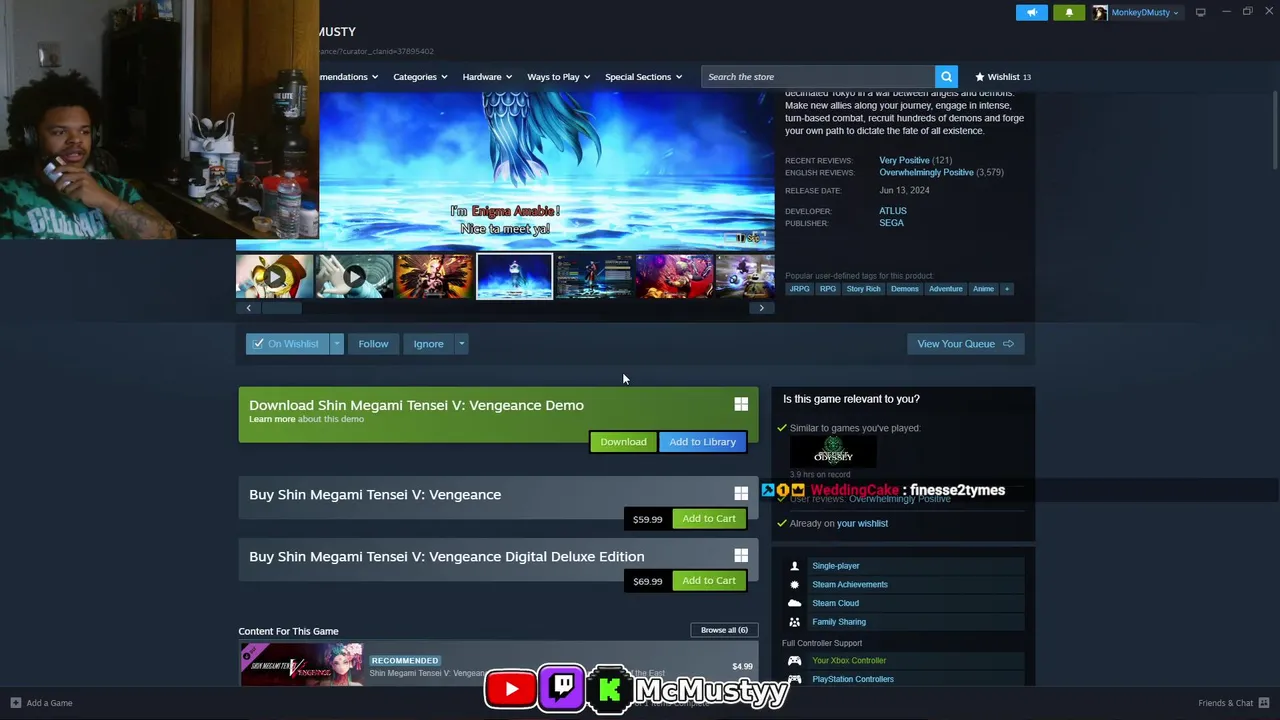
Task: Open the Special Sections dropdown
Action: (x=643, y=77)
